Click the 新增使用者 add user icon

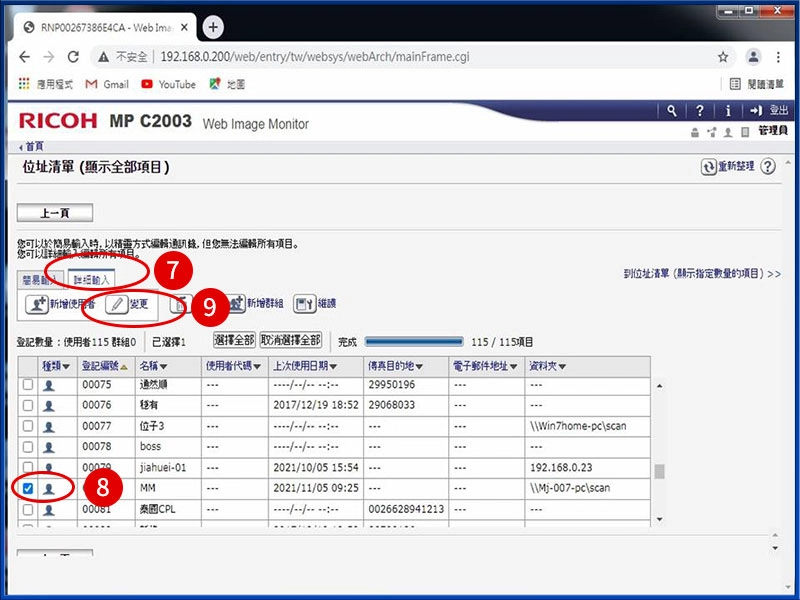click(x=36, y=303)
